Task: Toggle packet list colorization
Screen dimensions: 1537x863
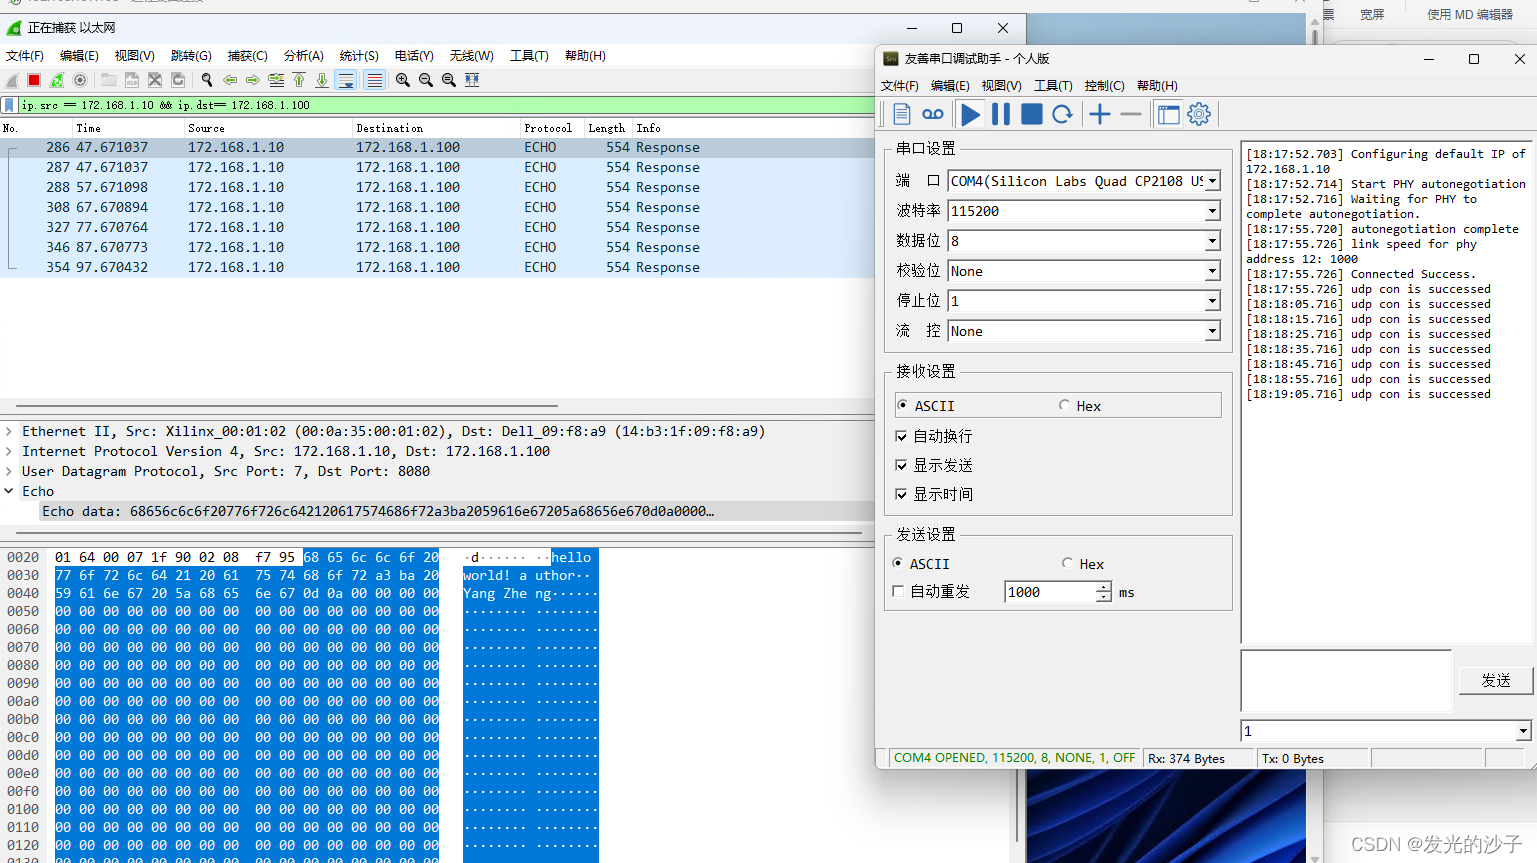Action: [375, 80]
